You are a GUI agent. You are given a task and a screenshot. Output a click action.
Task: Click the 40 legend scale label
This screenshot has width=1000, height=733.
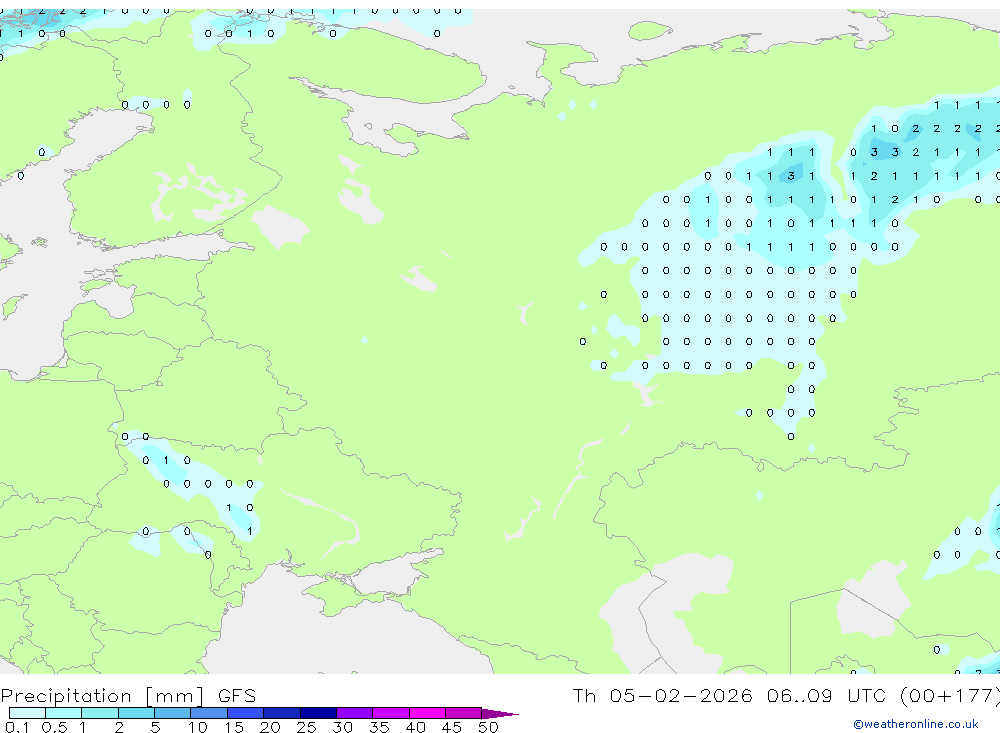pyautogui.click(x=415, y=727)
